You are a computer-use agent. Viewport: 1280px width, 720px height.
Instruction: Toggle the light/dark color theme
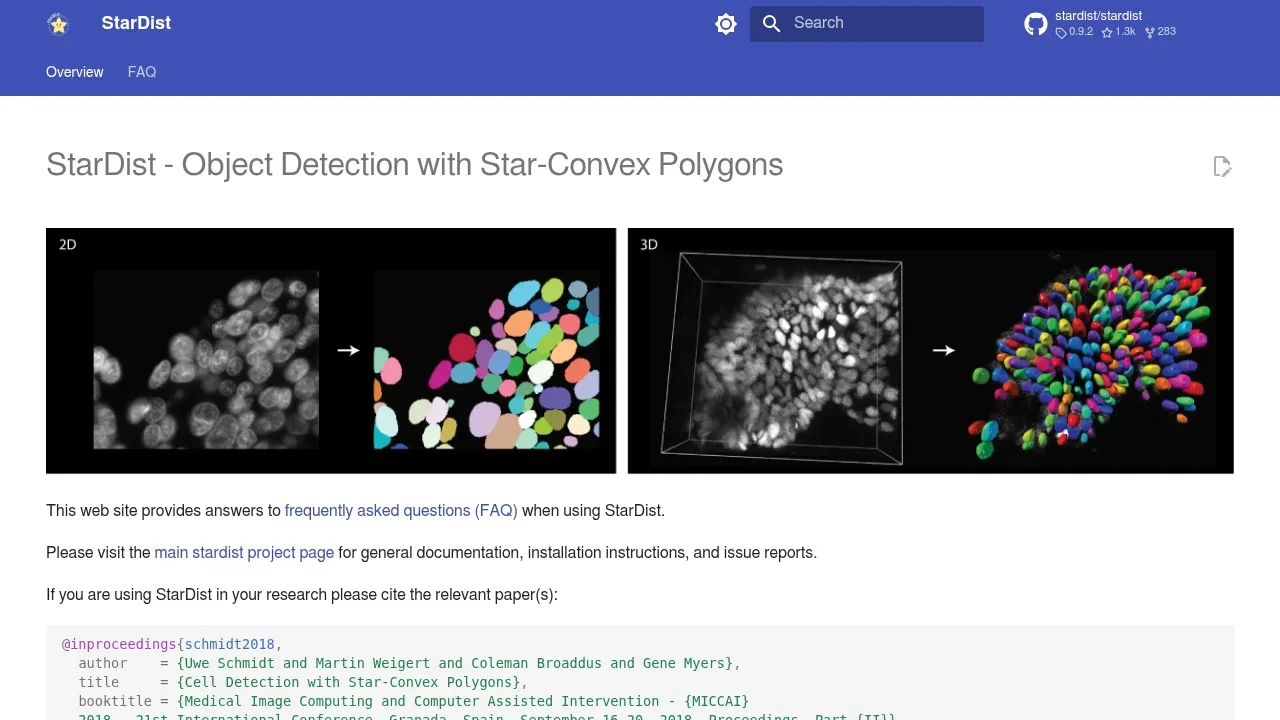pos(726,24)
